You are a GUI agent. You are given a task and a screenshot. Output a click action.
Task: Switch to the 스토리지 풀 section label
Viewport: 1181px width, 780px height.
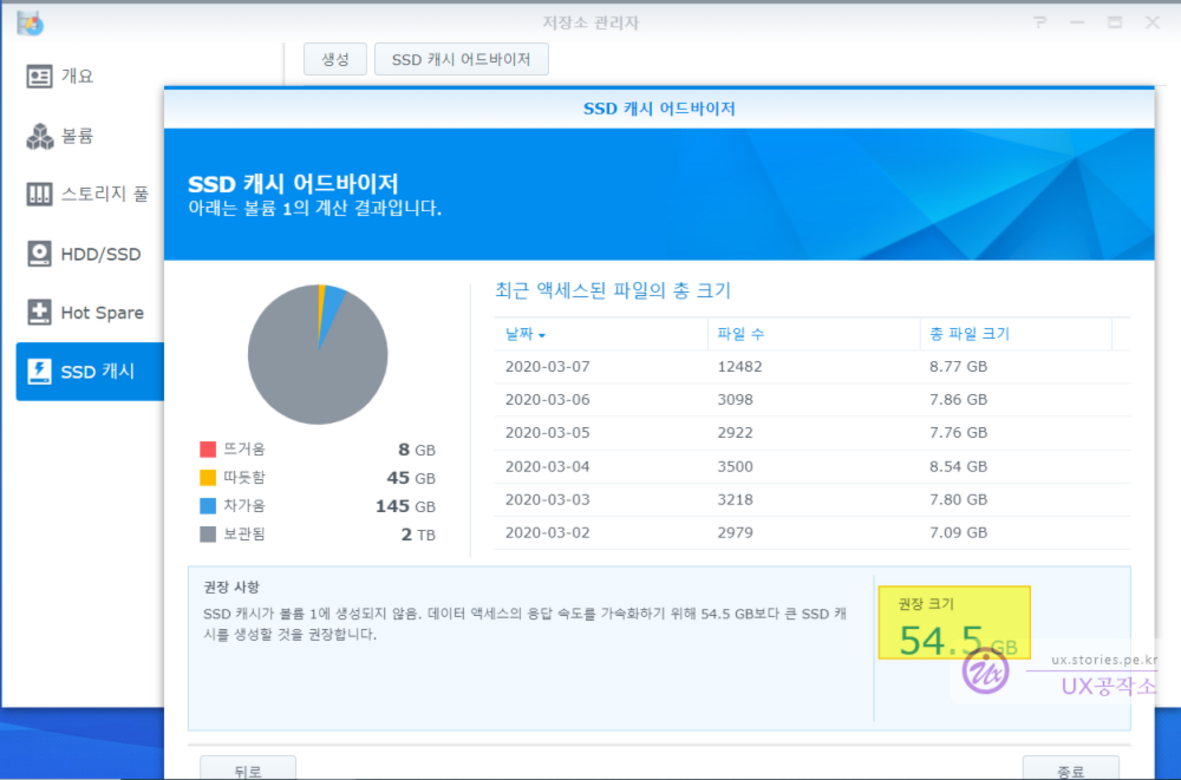coord(104,195)
